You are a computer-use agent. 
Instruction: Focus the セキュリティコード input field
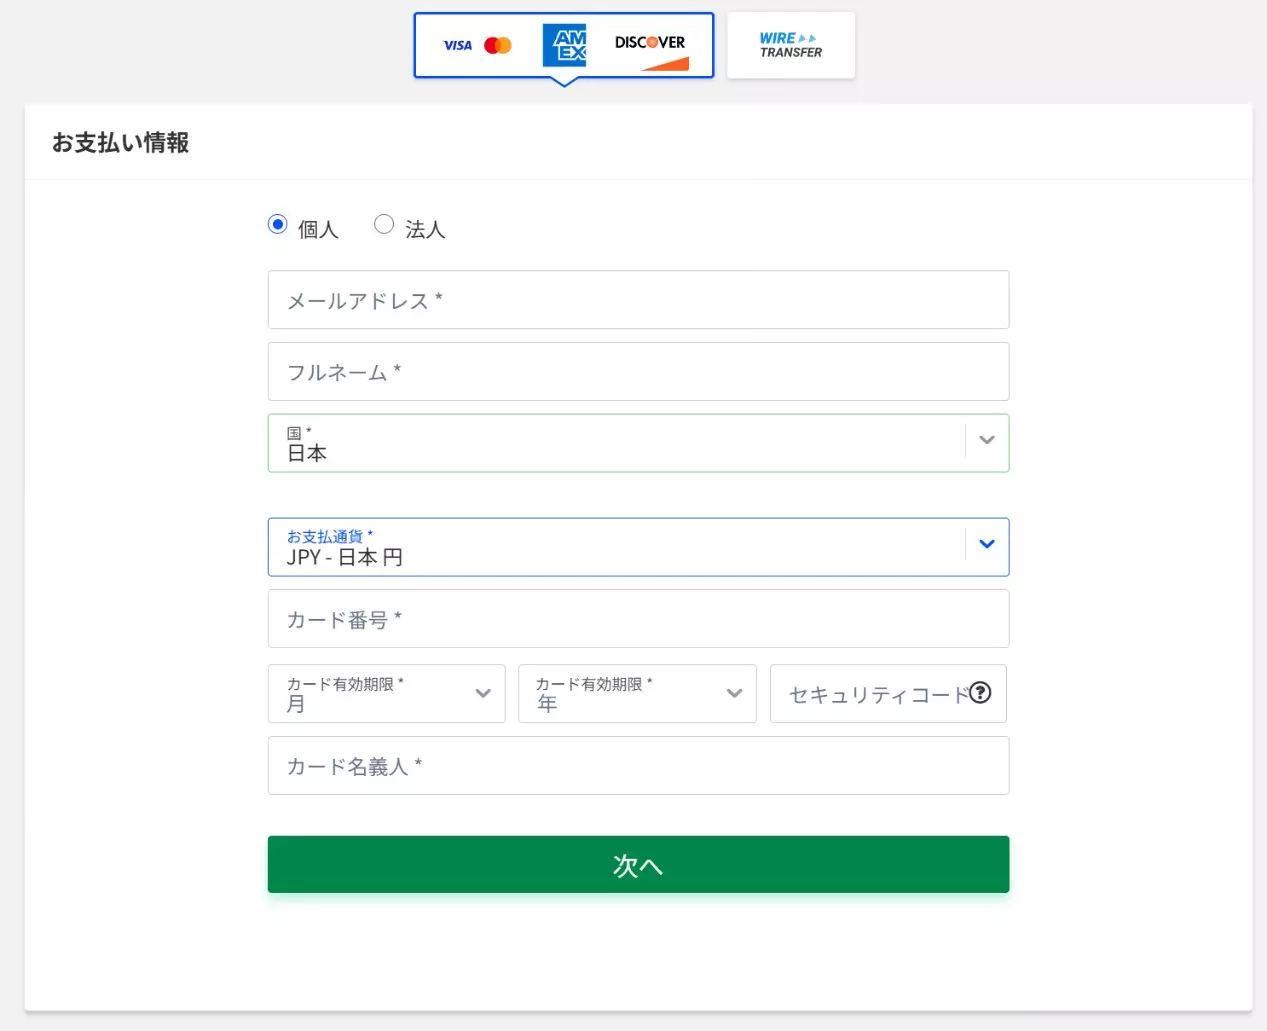coord(888,694)
